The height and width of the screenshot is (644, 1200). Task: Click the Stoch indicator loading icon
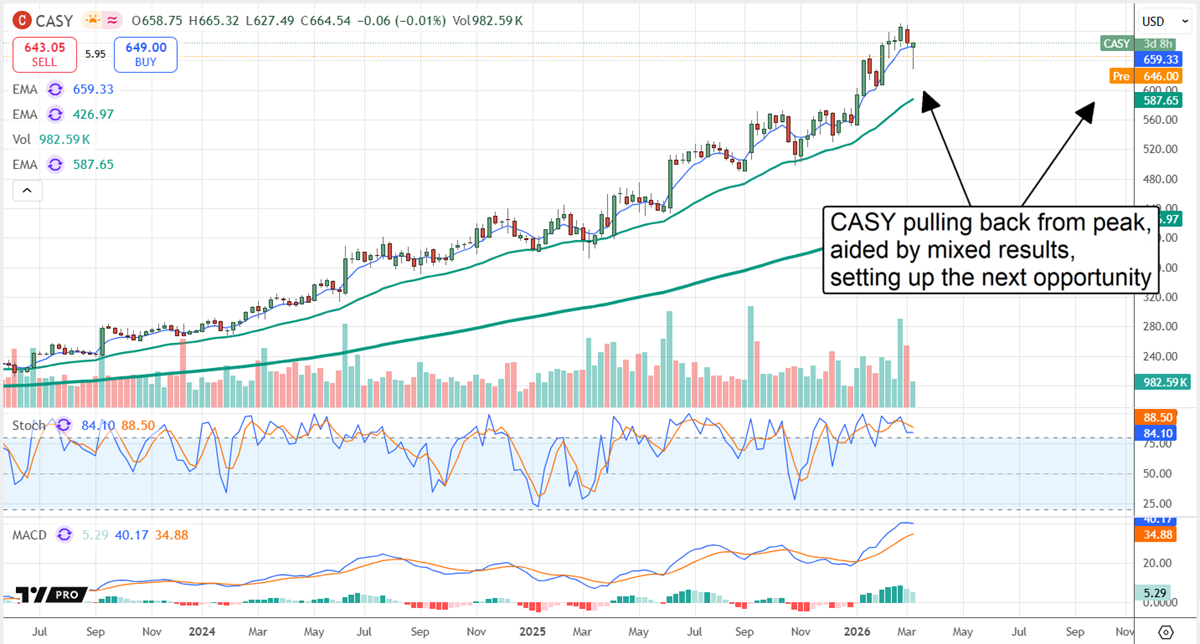[62, 425]
